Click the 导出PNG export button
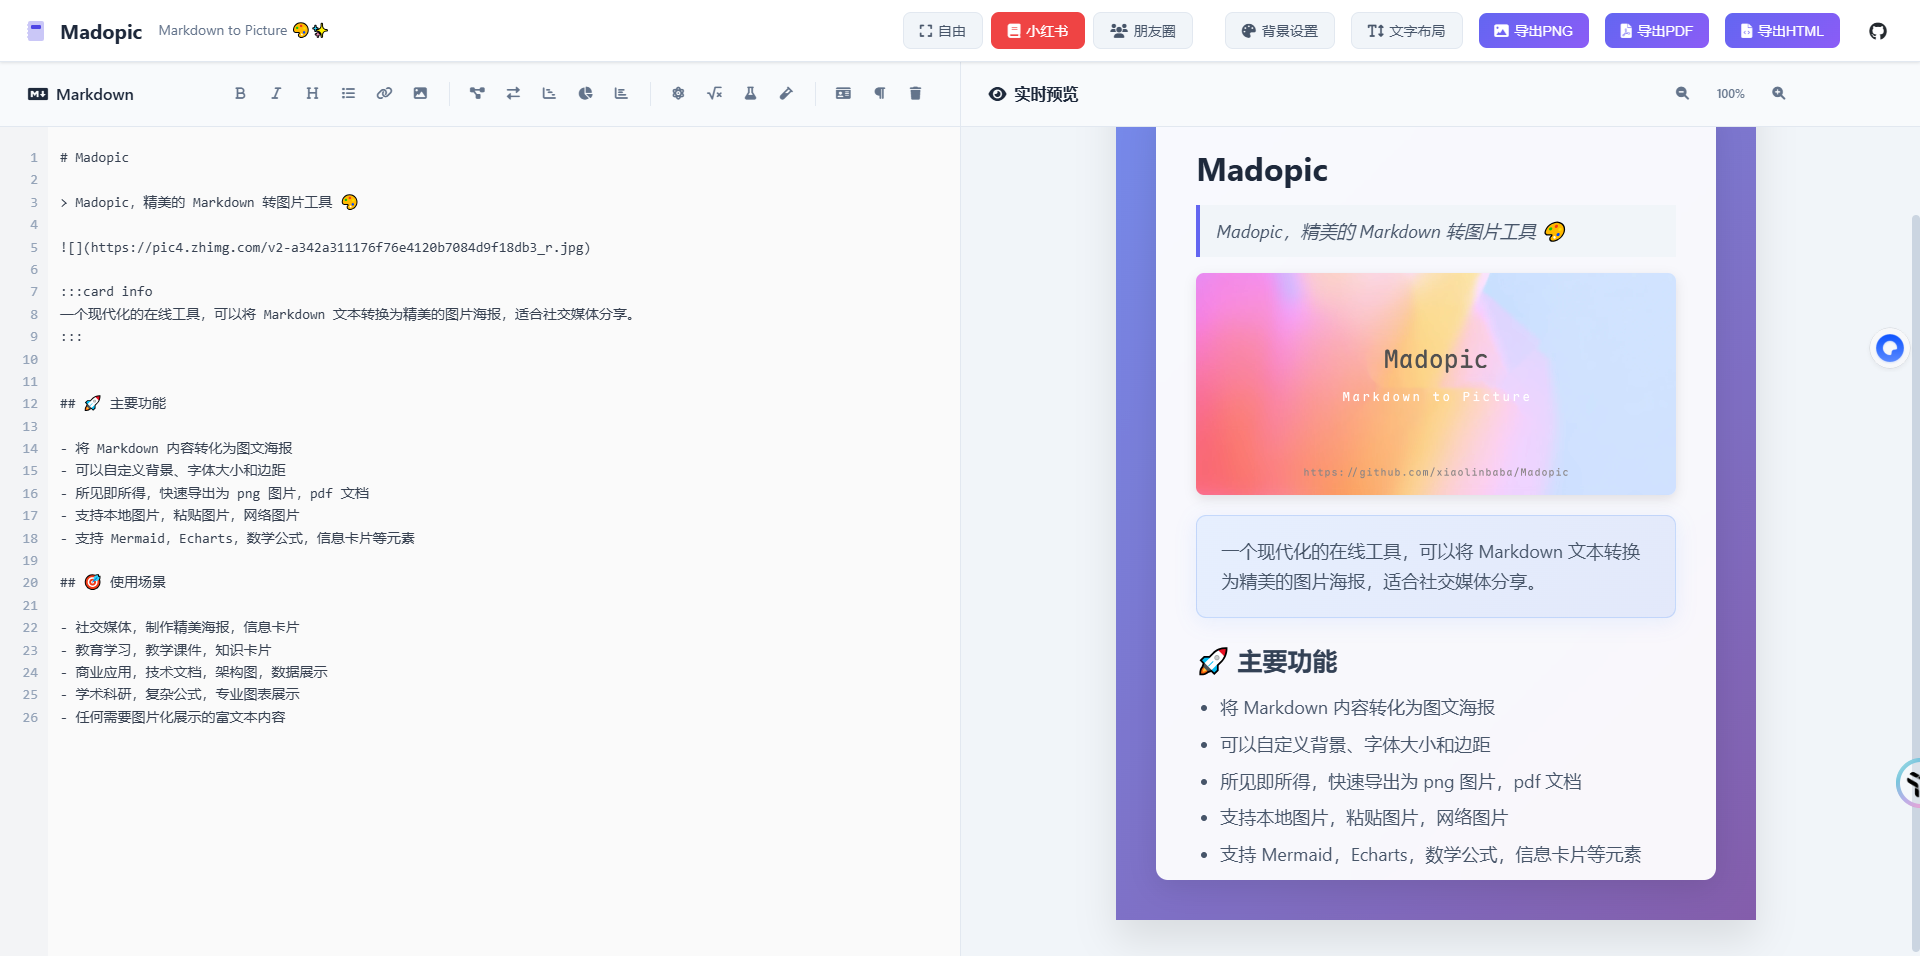 (x=1533, y=31)
